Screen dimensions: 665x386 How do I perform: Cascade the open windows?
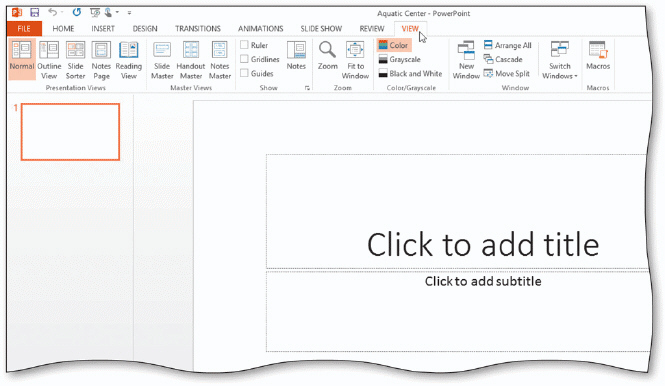[x=503, y=59]
